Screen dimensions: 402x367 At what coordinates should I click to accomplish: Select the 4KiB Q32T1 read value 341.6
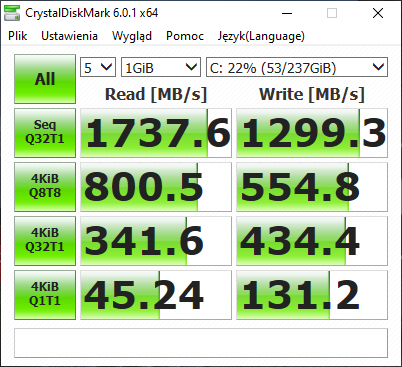click(x=156, y=241)
